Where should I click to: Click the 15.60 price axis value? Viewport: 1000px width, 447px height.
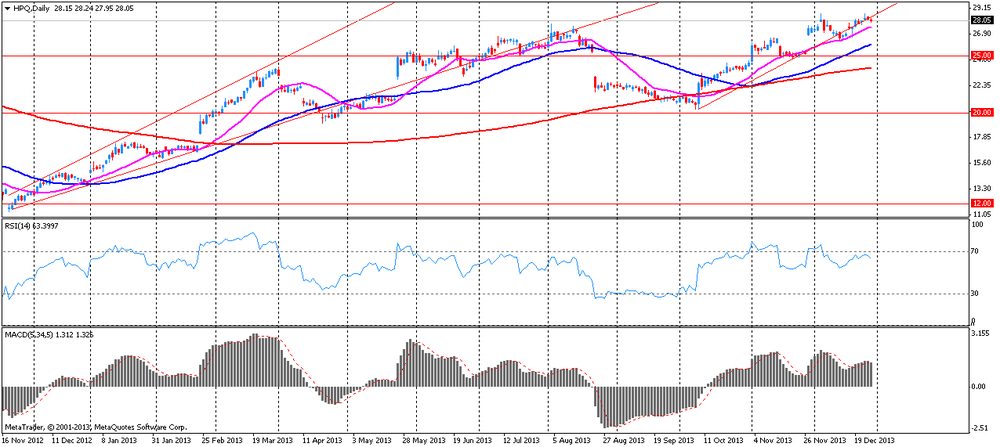980,163
